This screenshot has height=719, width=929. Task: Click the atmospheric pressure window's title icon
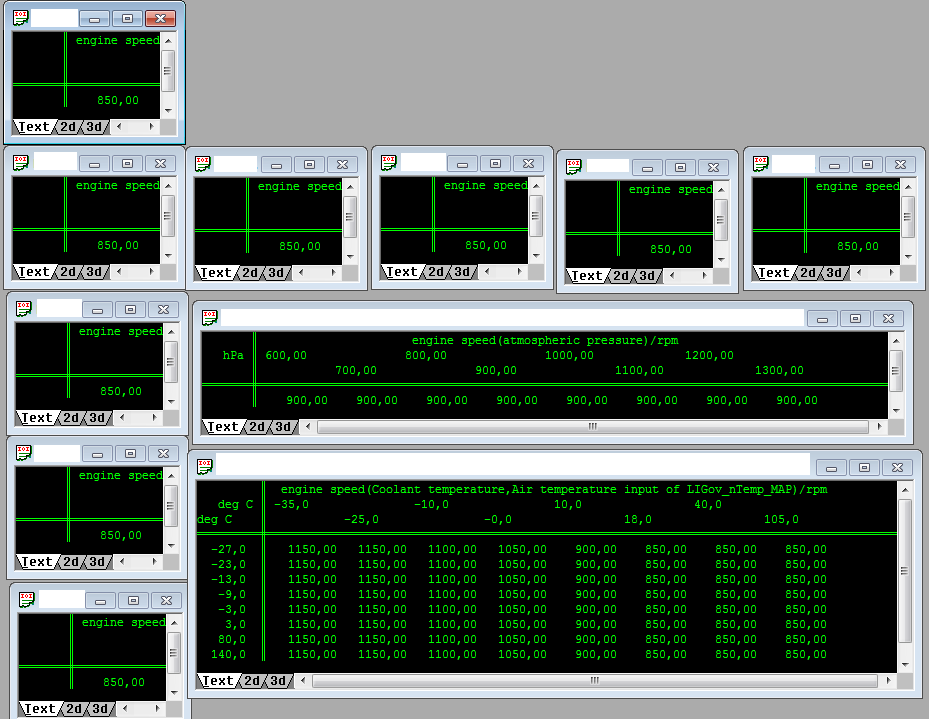(x=210, y=317)
